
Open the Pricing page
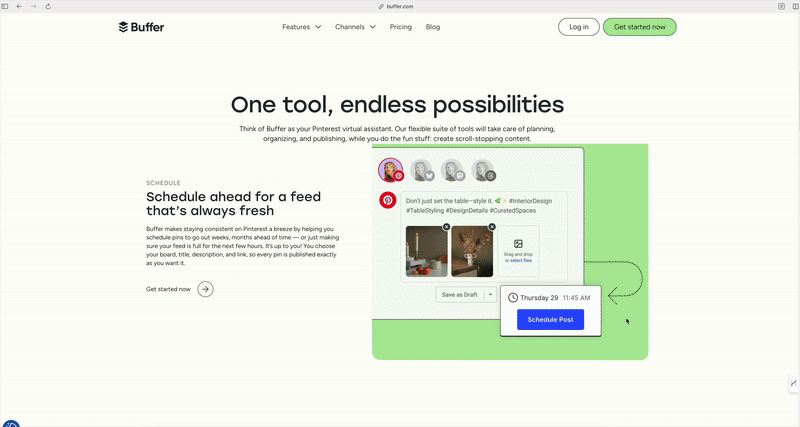point(400,27)
